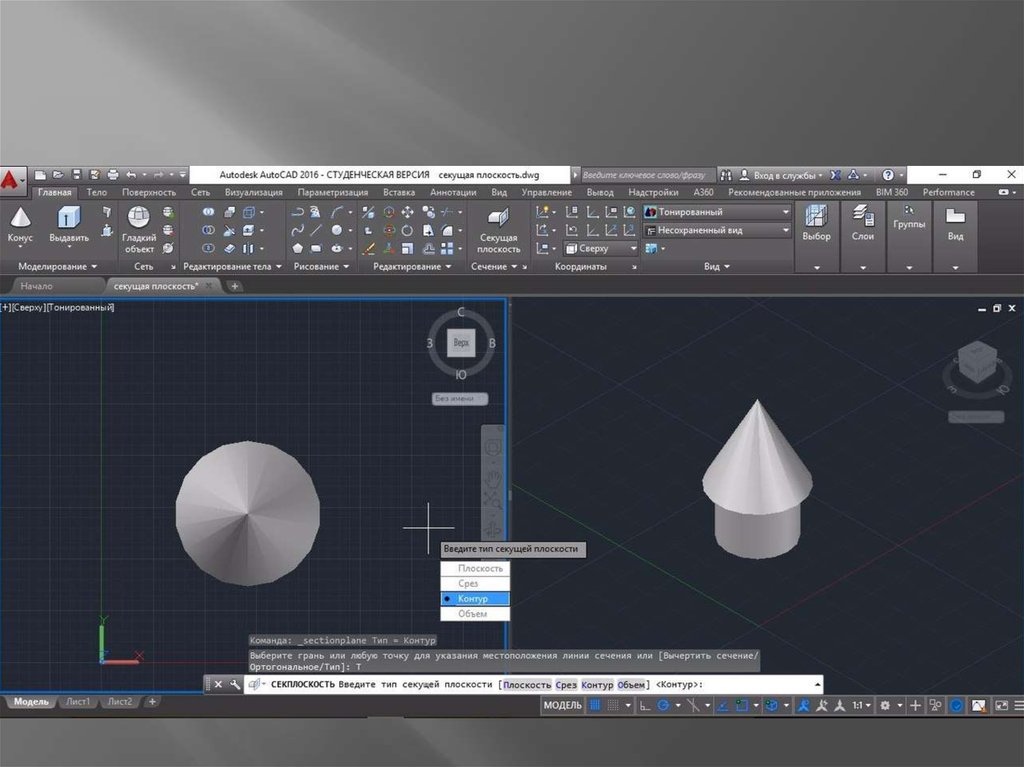Click the Верх face of the ViewCube
The image size is (1024, 767).
pos(461,343)
